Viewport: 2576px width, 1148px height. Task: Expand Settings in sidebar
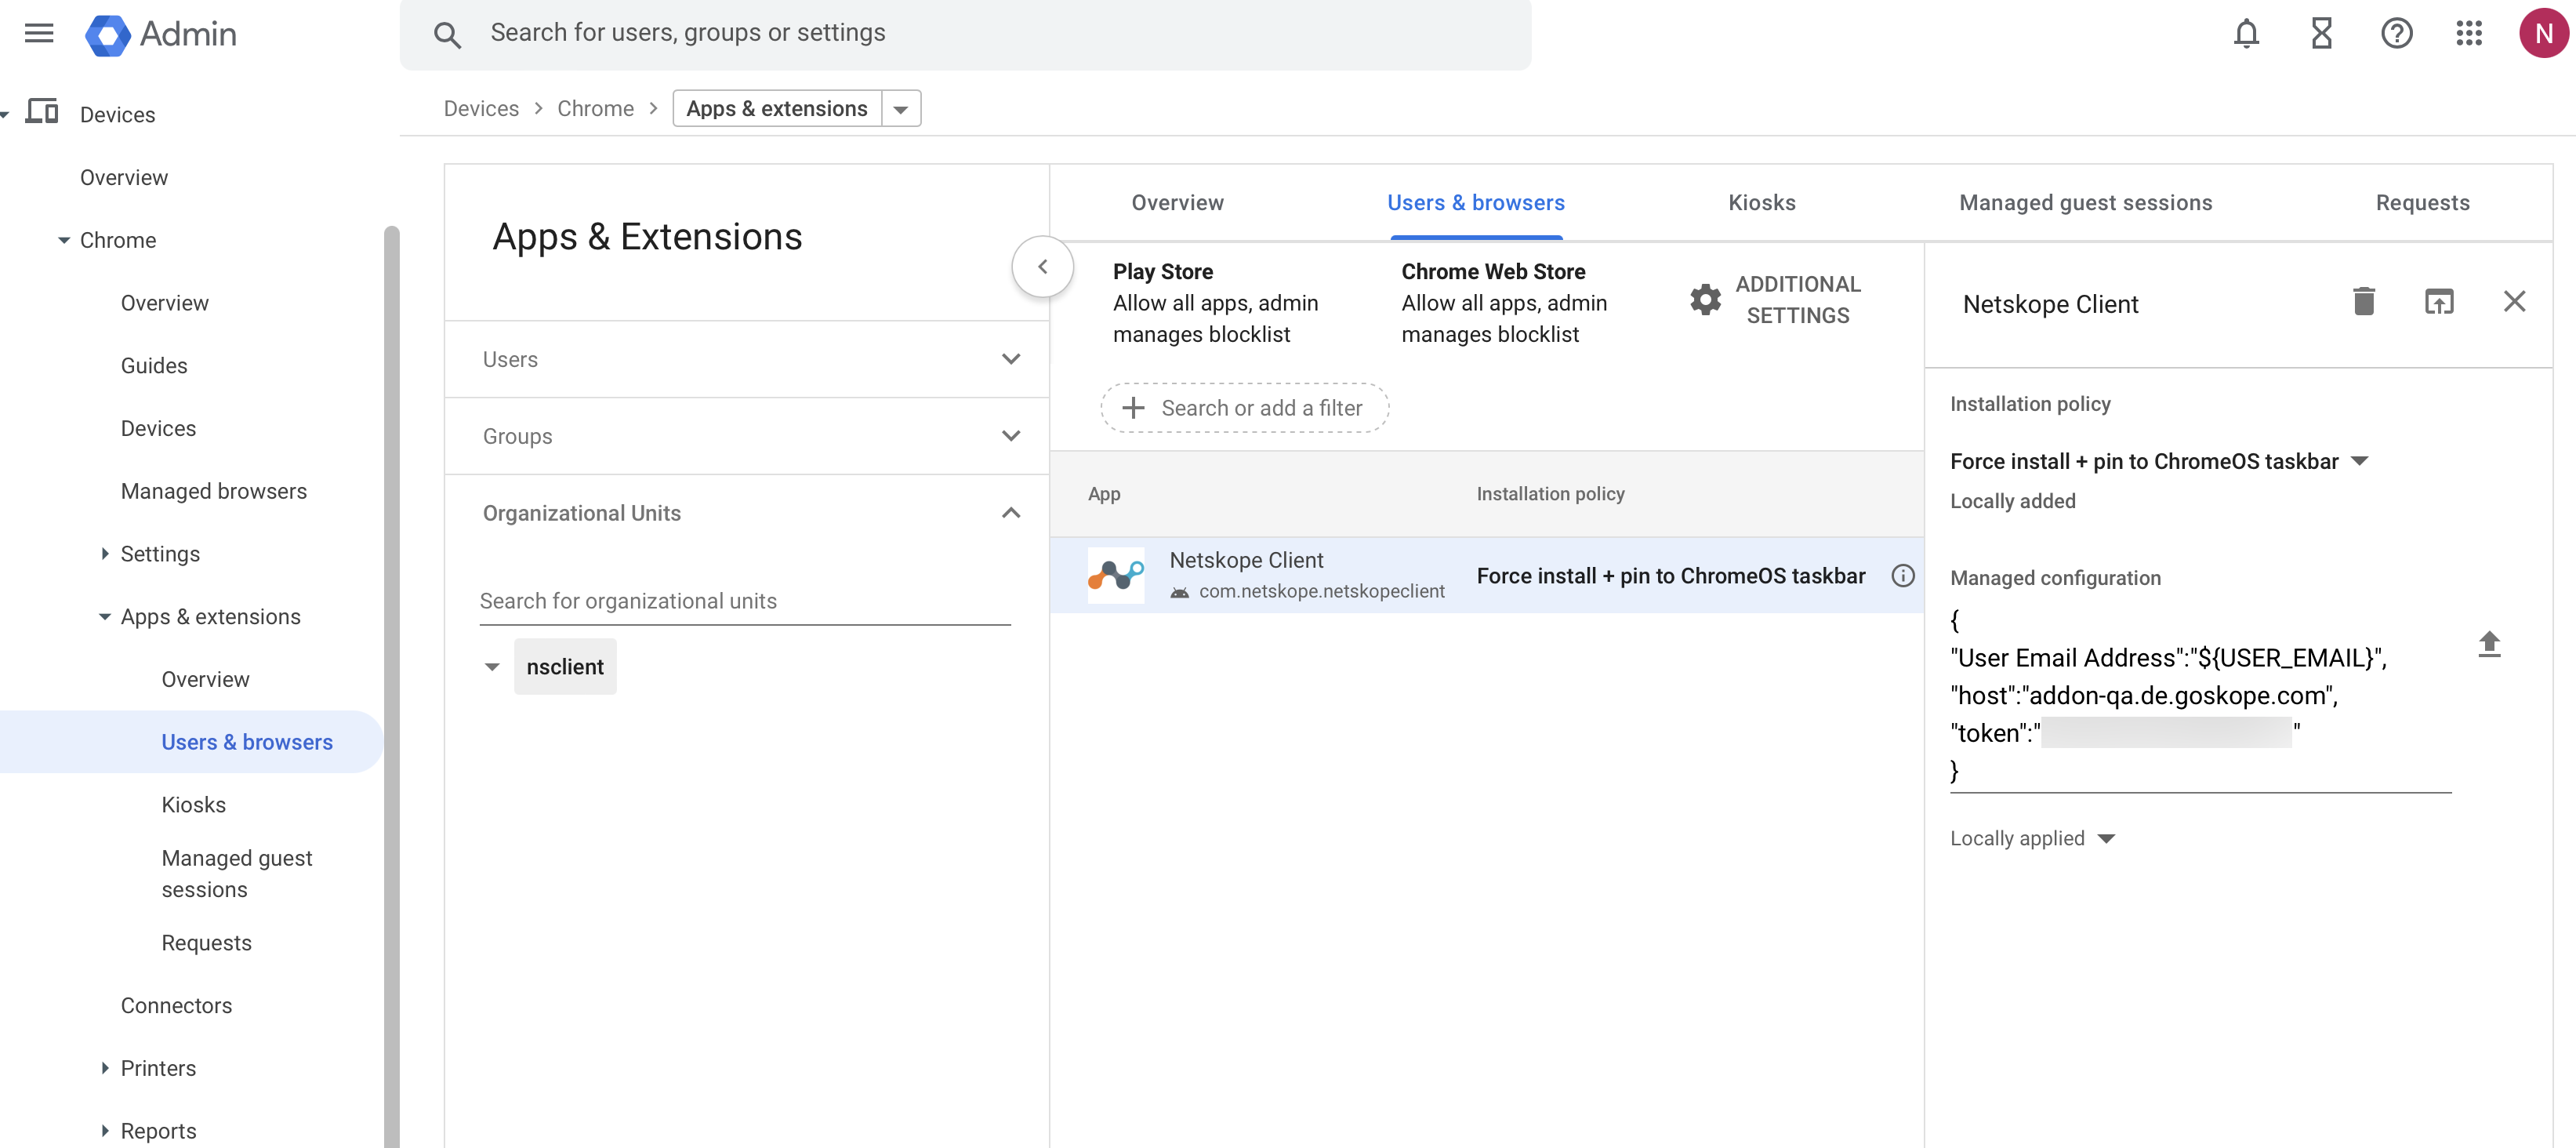pos(105,553)
